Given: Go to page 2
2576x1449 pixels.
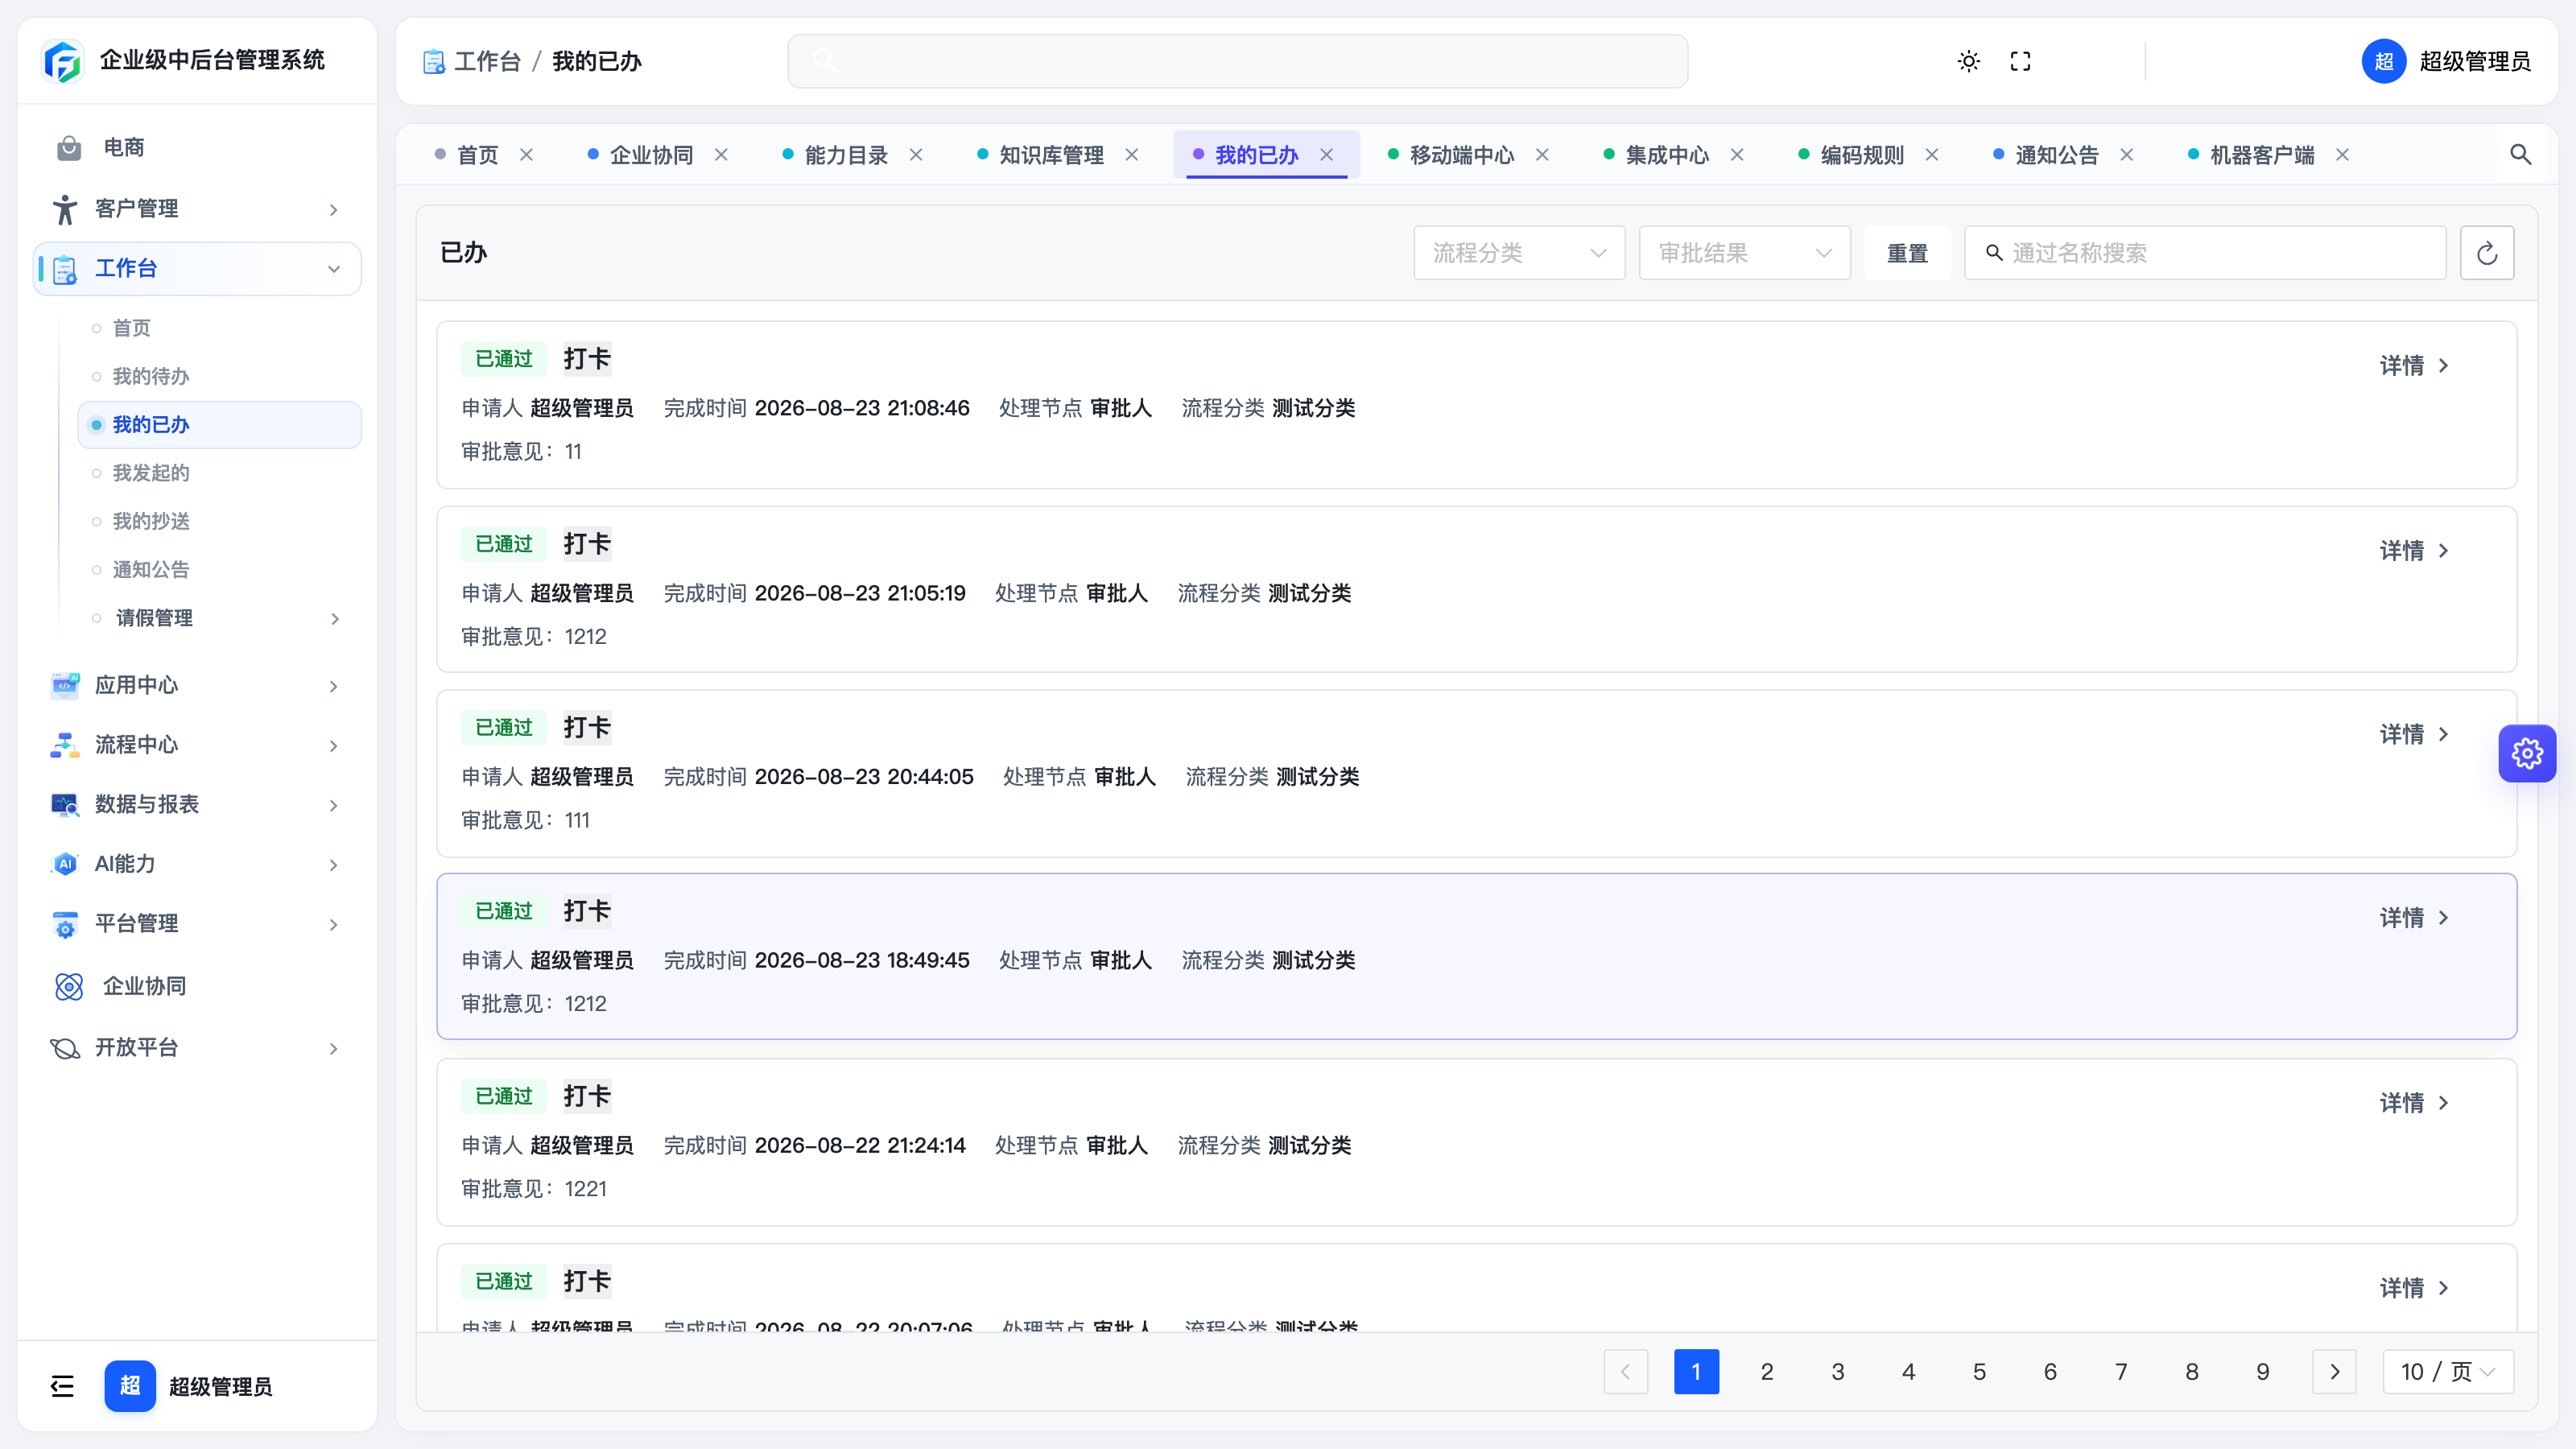Looking at the screenshot, I should coord(1767,1372).
